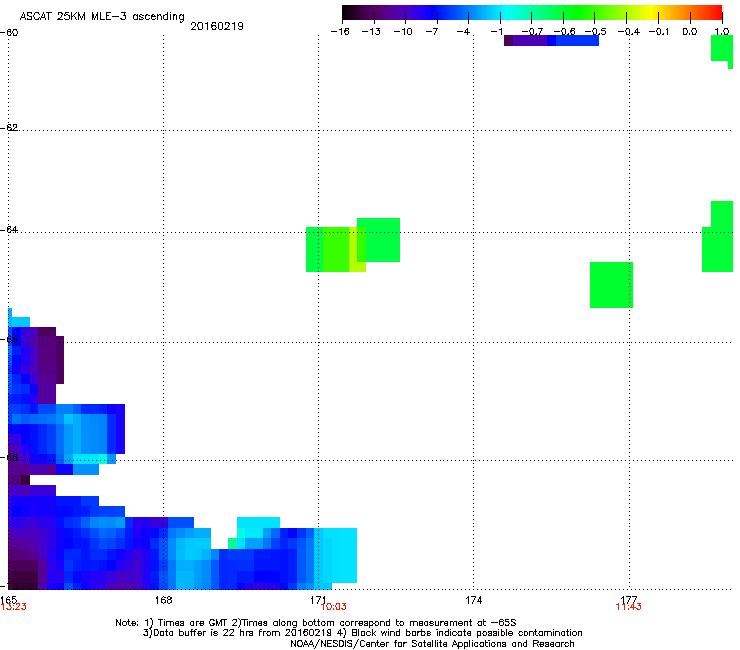
Task: Click the red time stamp 10:03
Action: tap(333, 607)
